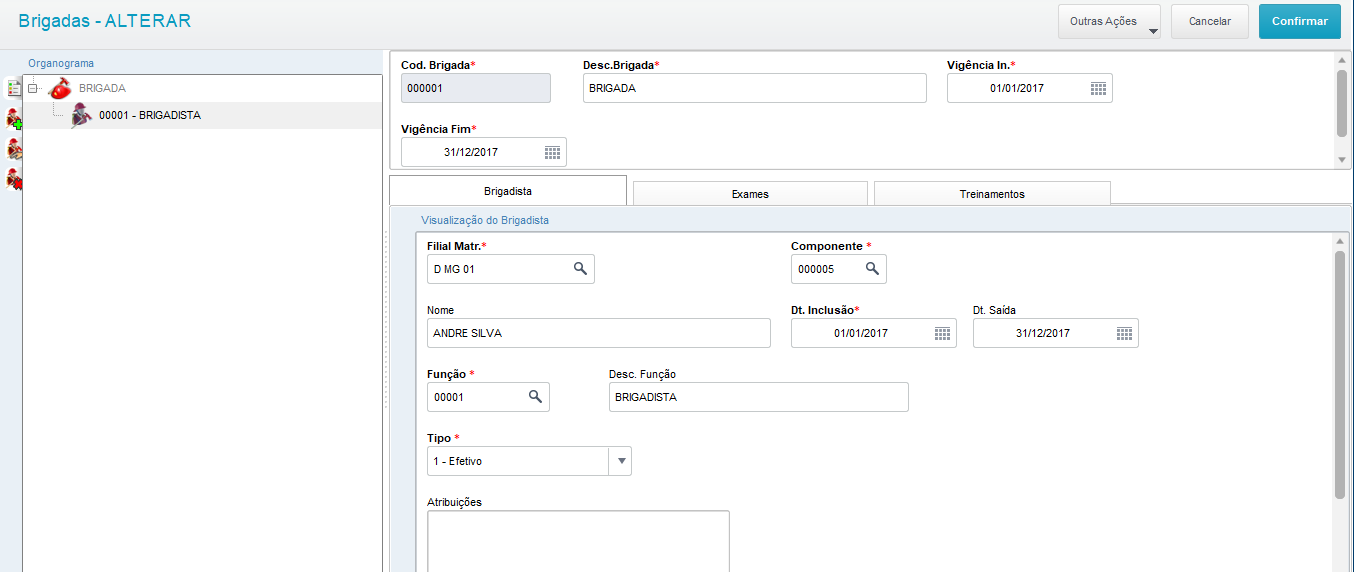Click the Filial Matr. search magnifier
1354x572 pixels.
pos(580,269)
